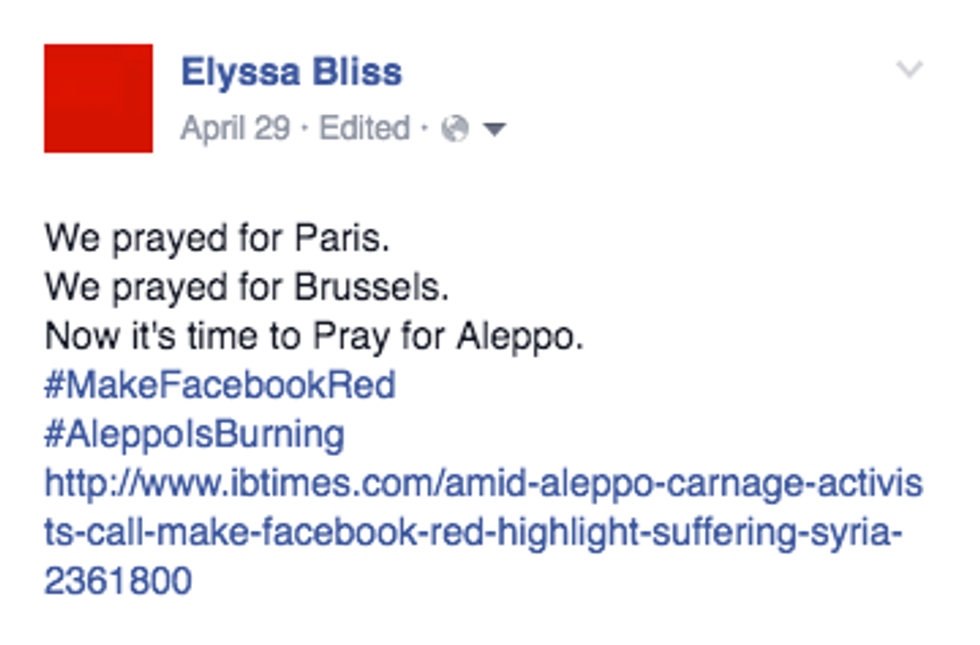Follow the ibtimes.com link's first line
The width and height of the screenshot is (980, 645).
(483, 483)
